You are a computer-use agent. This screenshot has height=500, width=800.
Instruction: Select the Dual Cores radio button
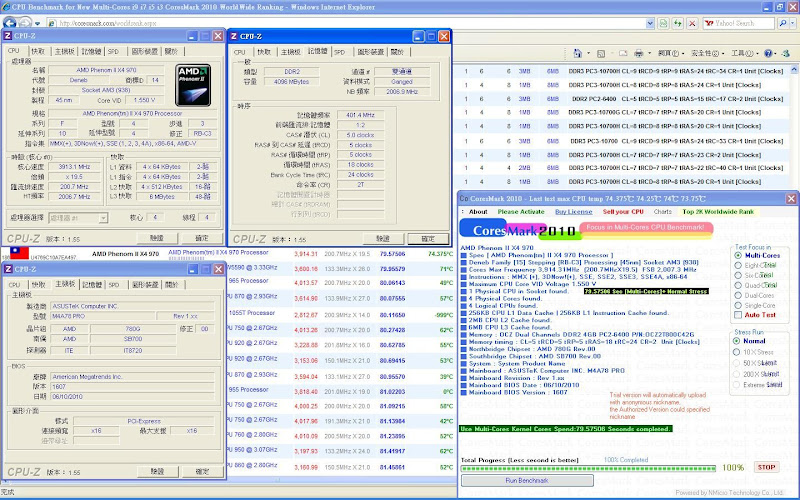pos(738,295)
